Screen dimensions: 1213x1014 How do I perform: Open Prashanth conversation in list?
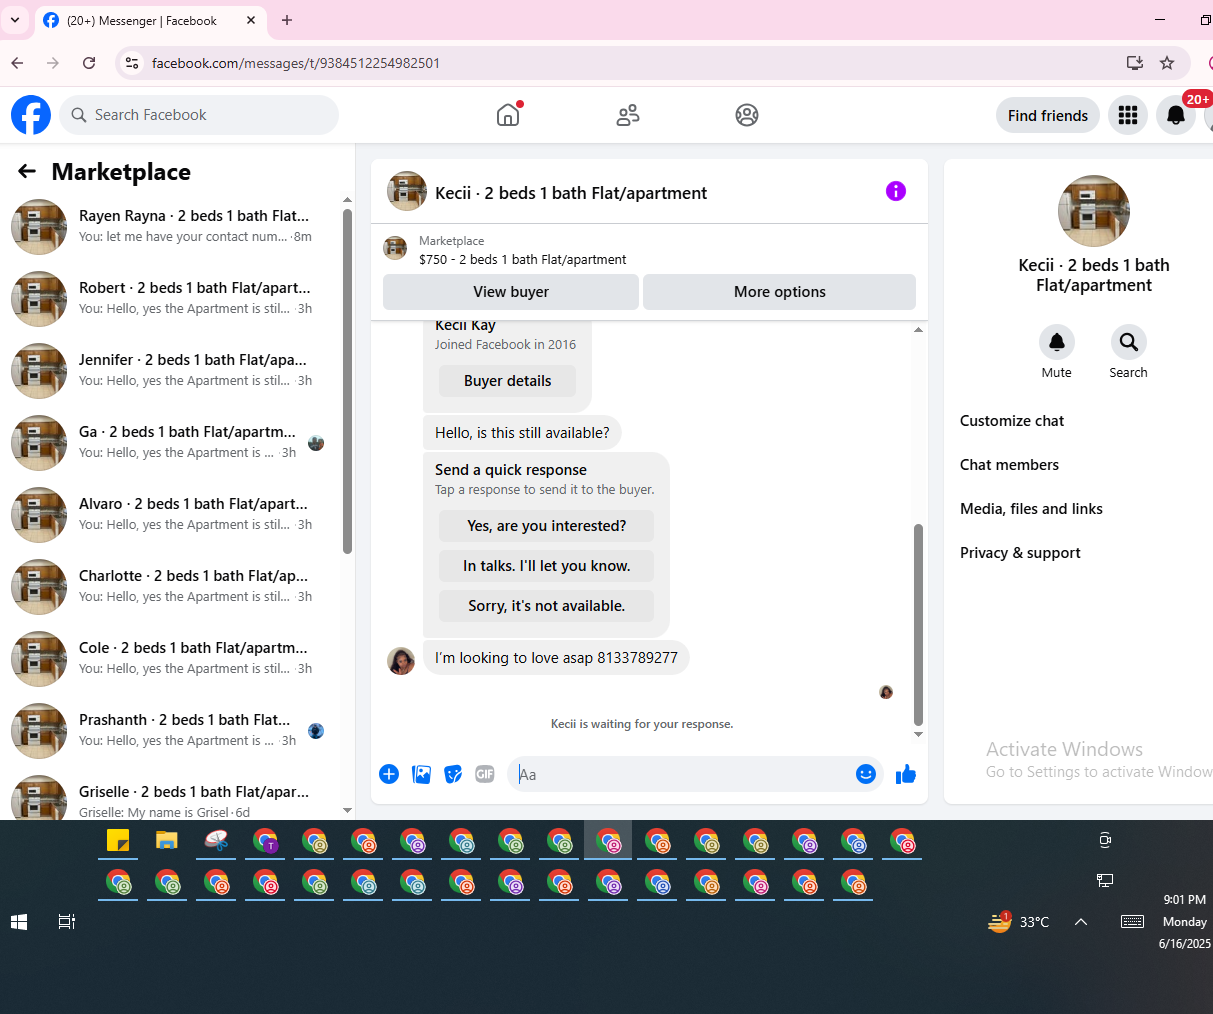click(x=170, y=730)
